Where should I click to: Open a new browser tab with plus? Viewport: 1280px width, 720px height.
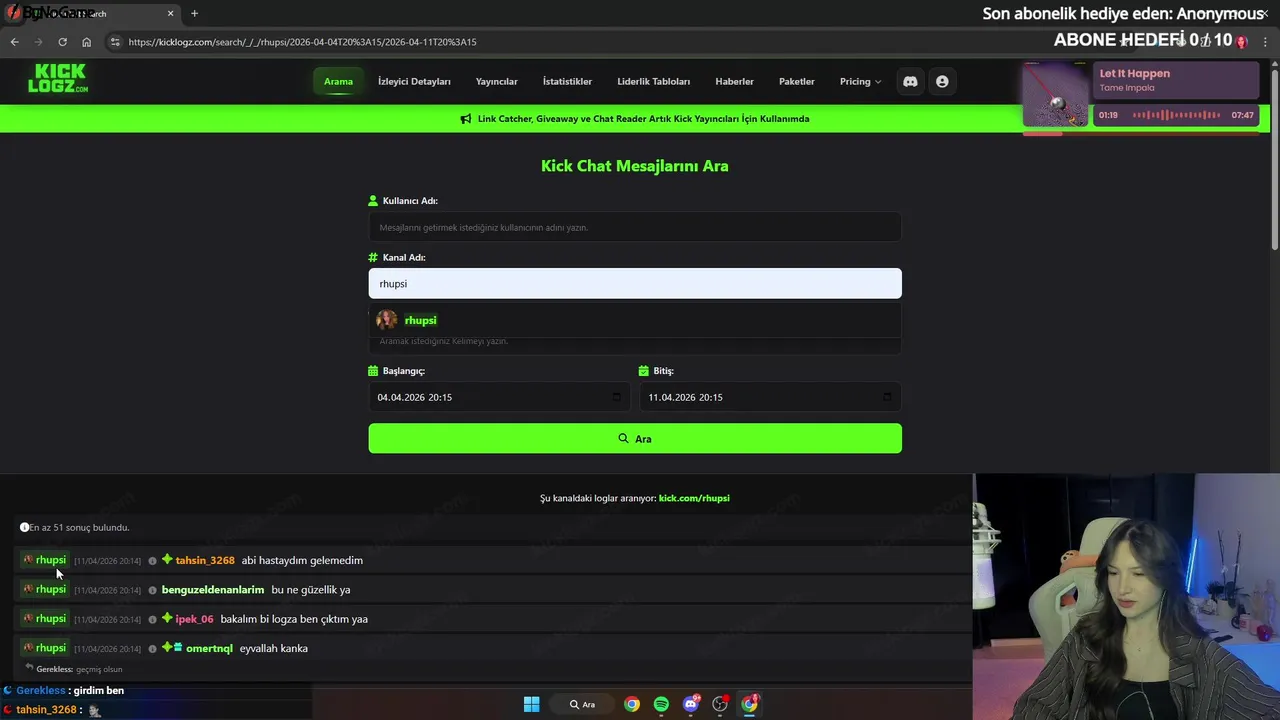(194, 14)
